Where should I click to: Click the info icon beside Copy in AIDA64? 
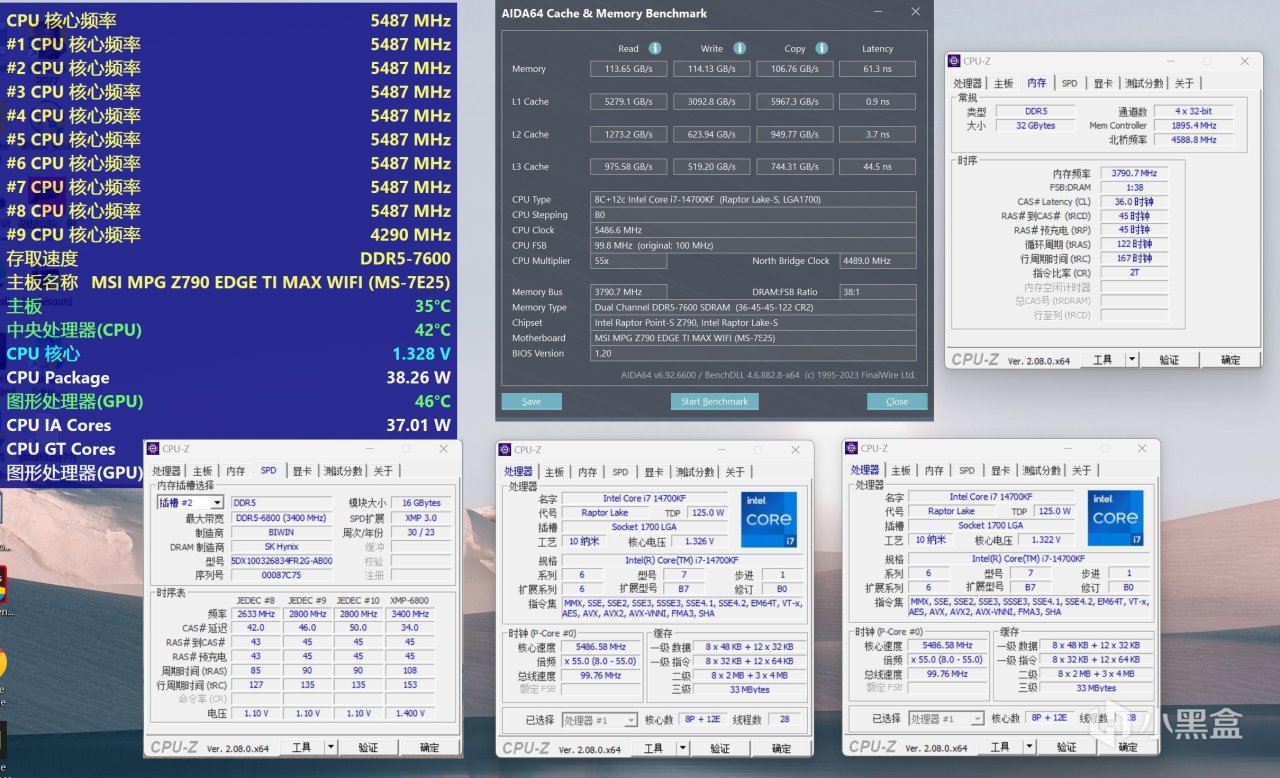[x=821, y=48]
